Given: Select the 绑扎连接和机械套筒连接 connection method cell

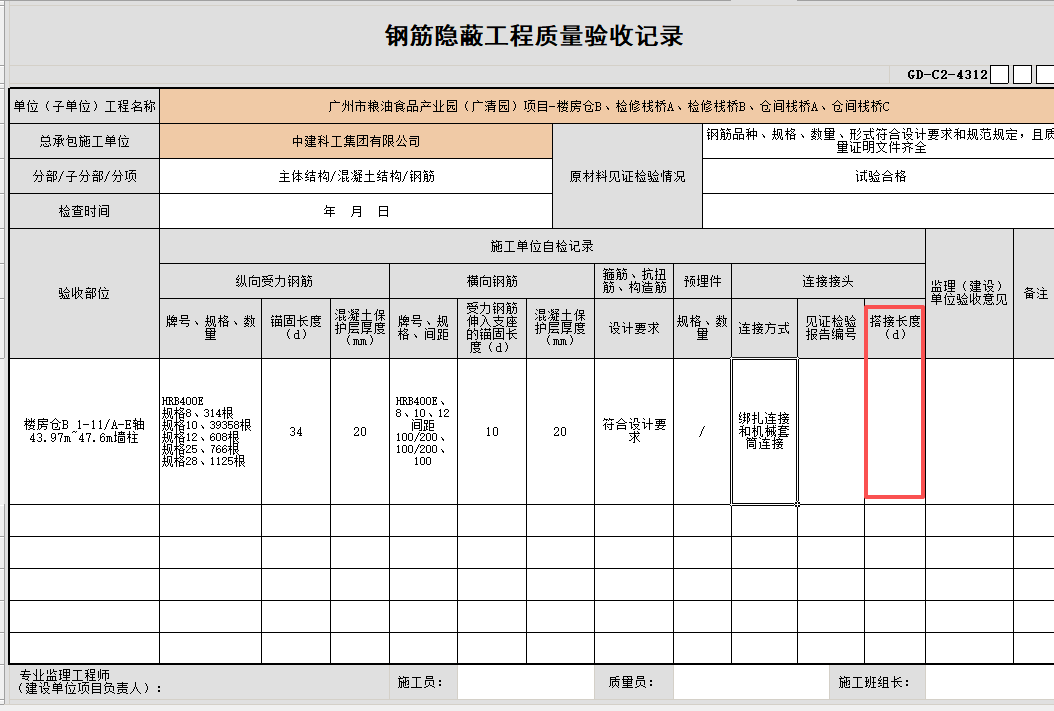Looking at the screenshot, I should (x=764, y=431).
